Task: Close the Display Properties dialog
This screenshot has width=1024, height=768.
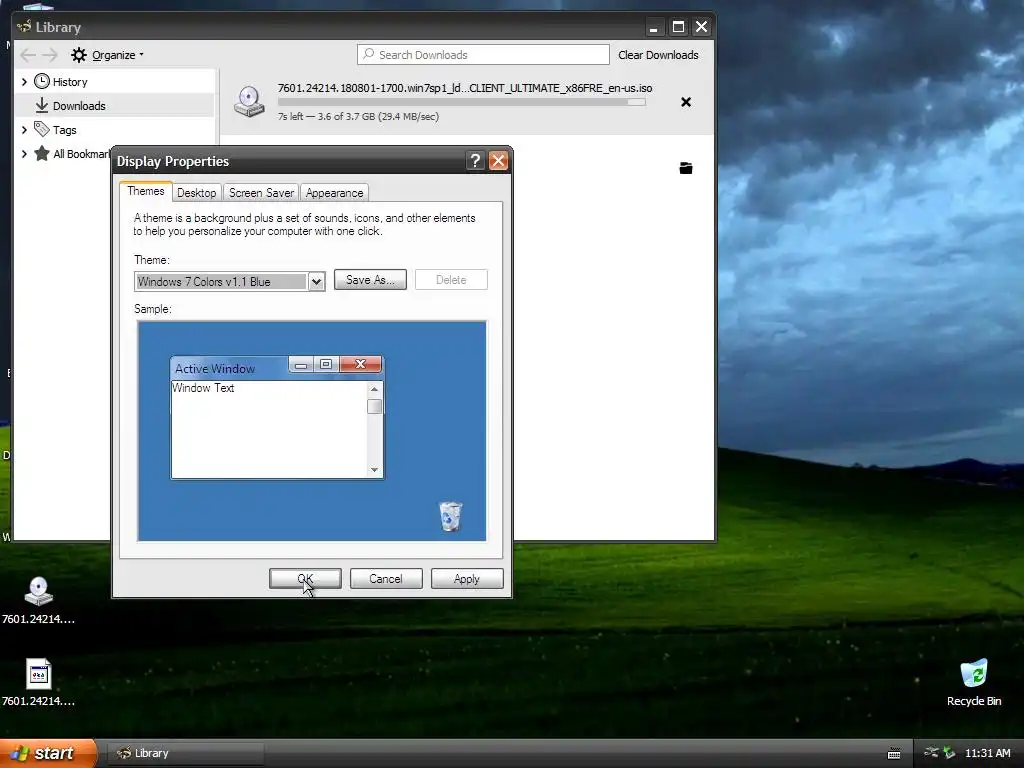Action: (498, 161)
